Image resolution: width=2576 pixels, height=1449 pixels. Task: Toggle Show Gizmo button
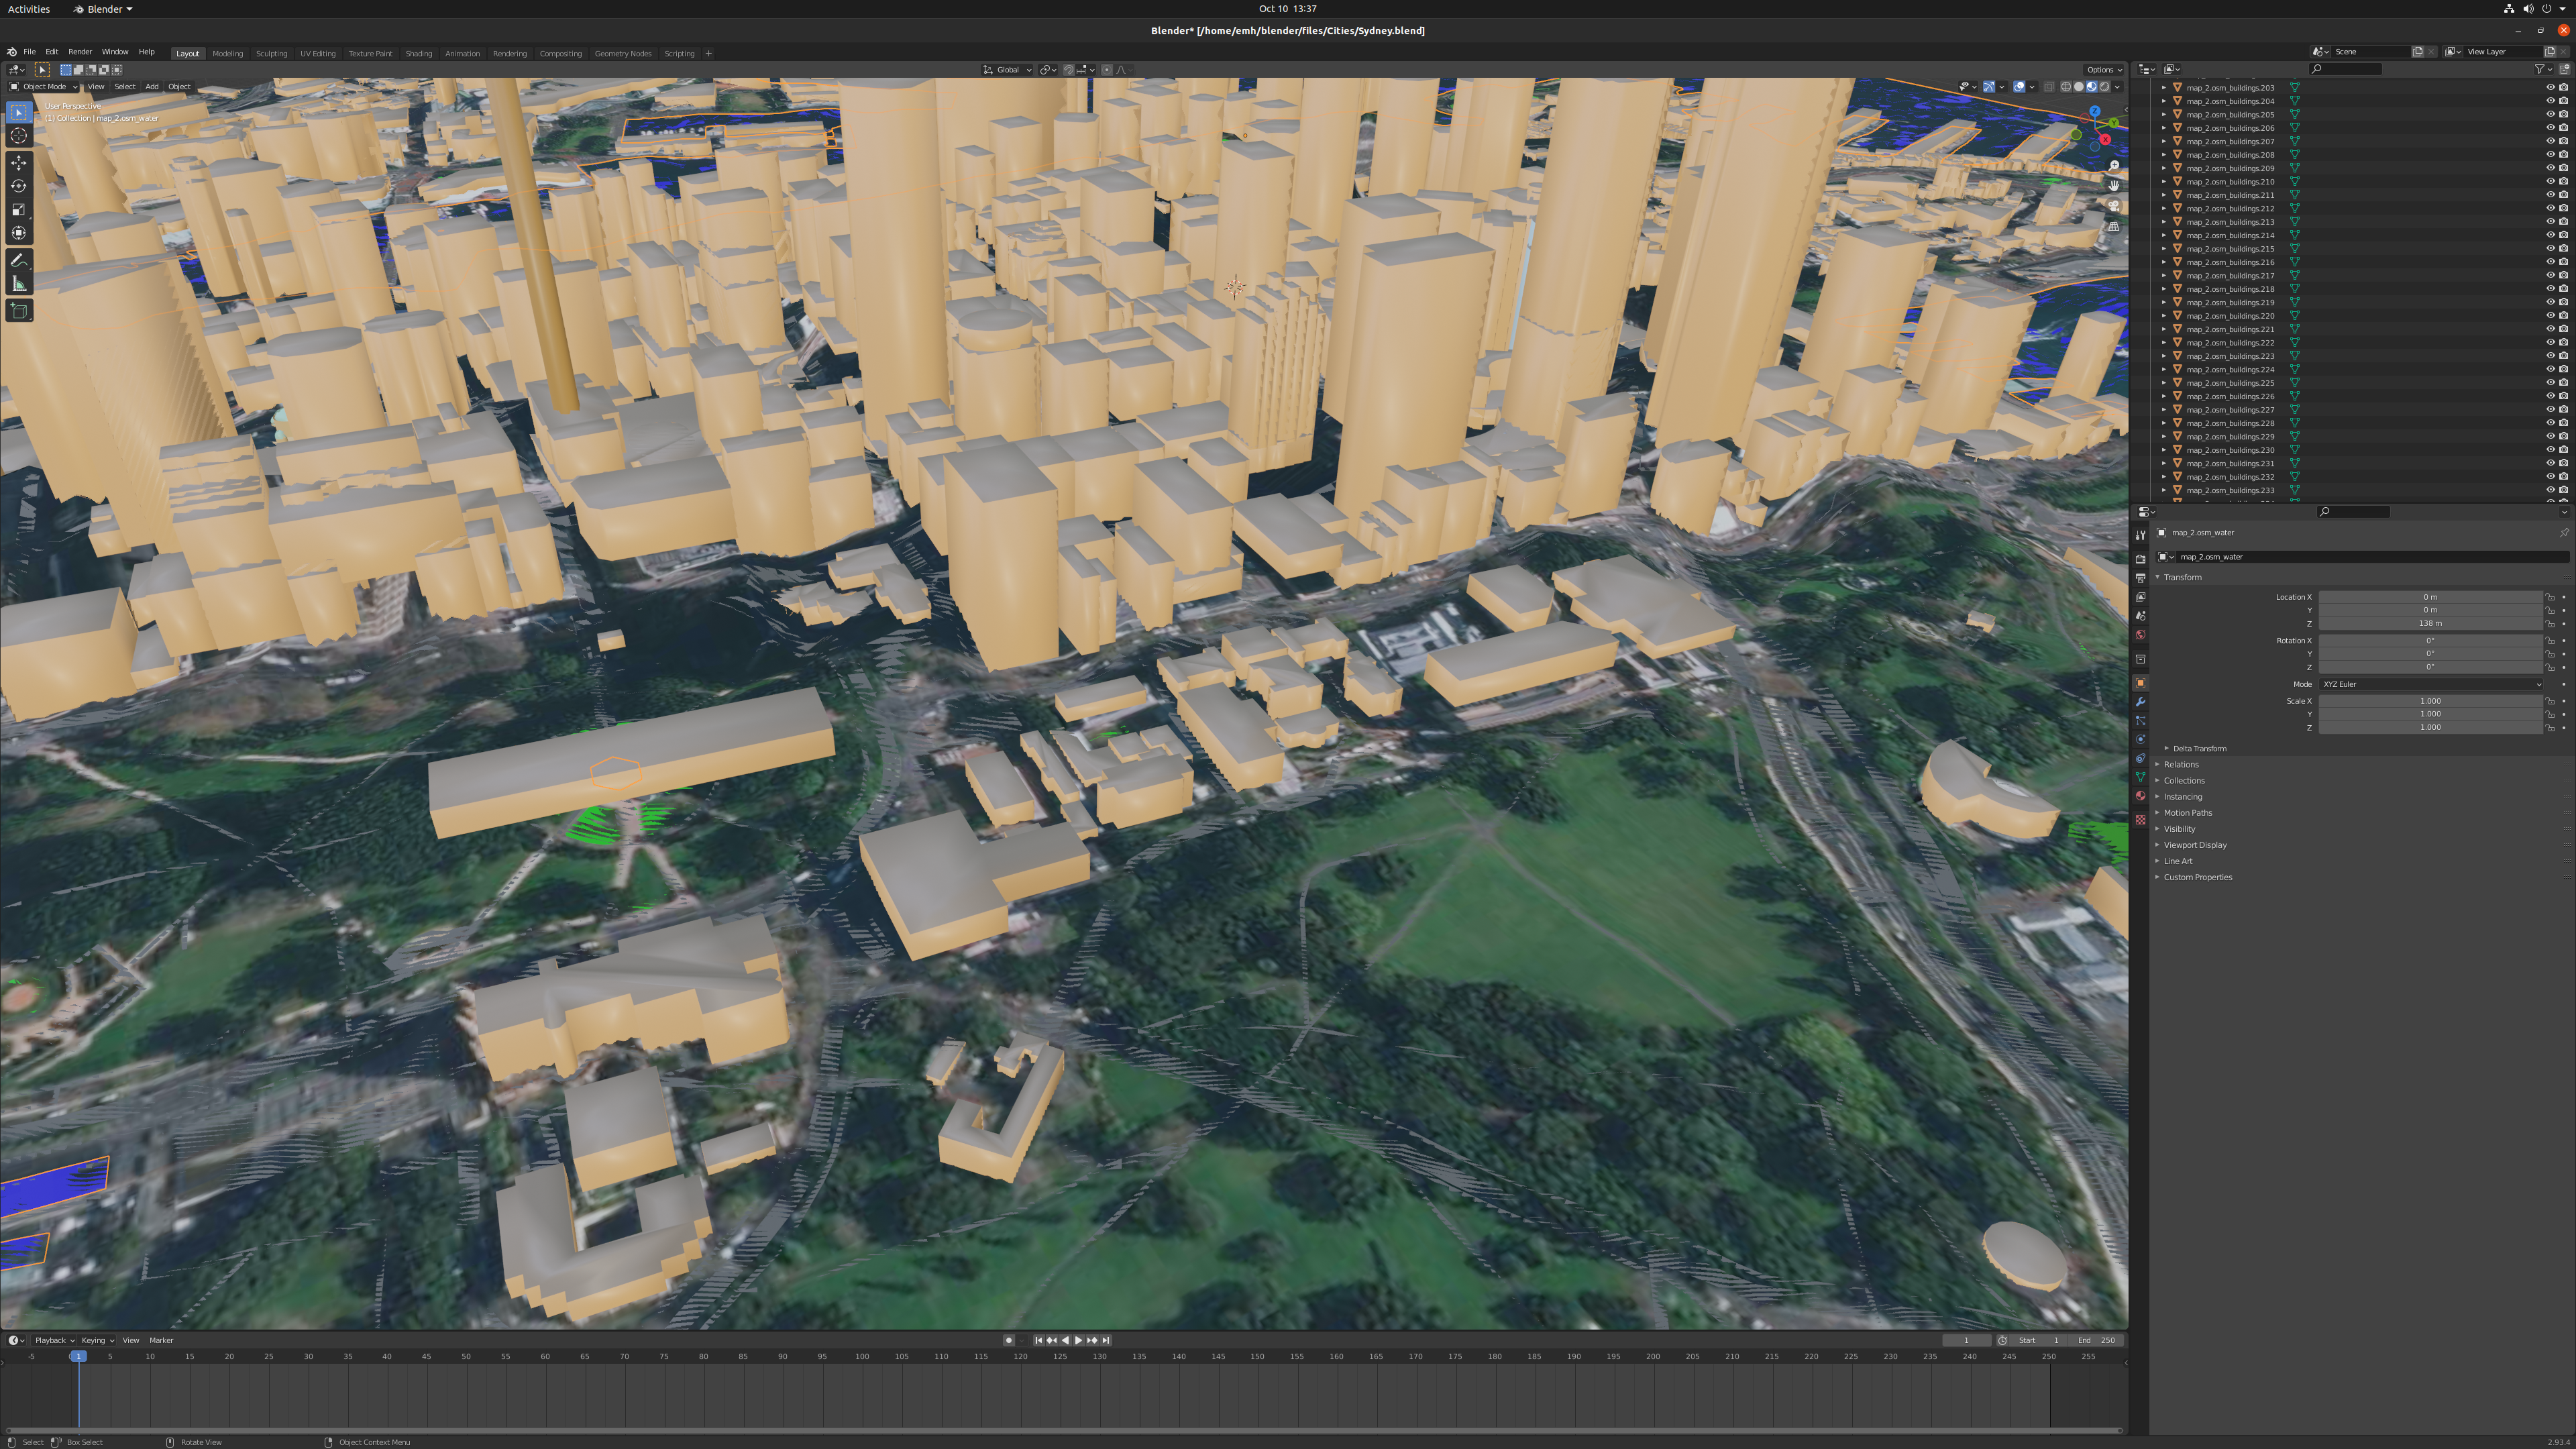point(1989,86)
